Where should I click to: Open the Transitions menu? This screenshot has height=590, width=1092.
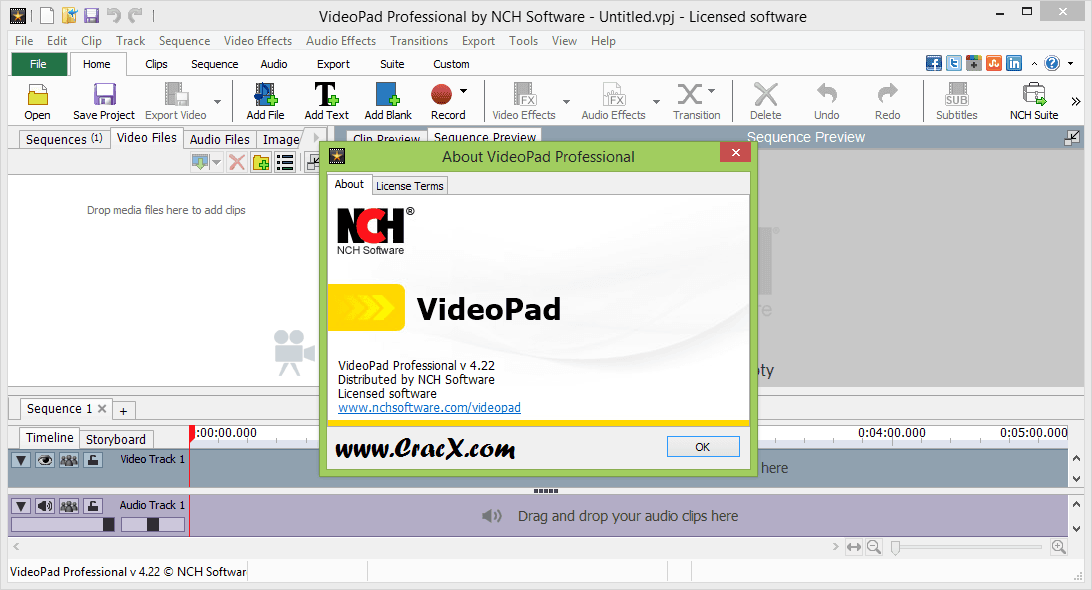click(x=419, y=40)
